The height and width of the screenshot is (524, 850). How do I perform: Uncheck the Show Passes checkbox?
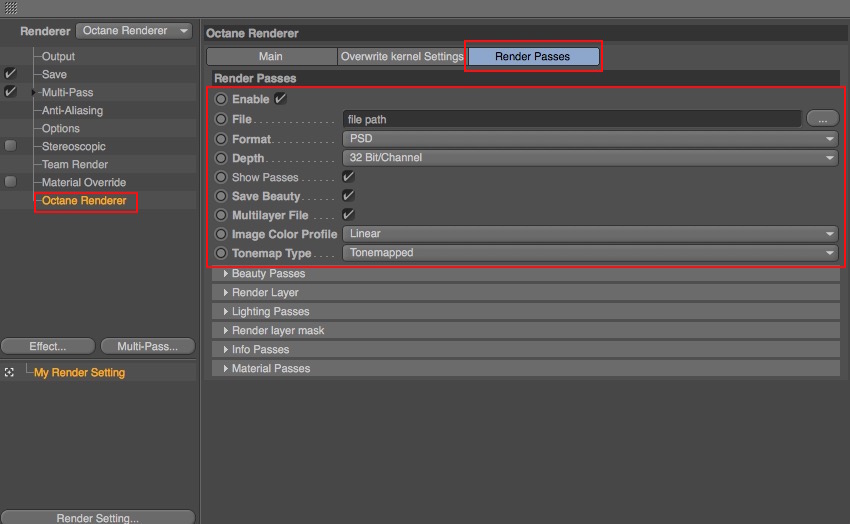[x=348, y=177]
